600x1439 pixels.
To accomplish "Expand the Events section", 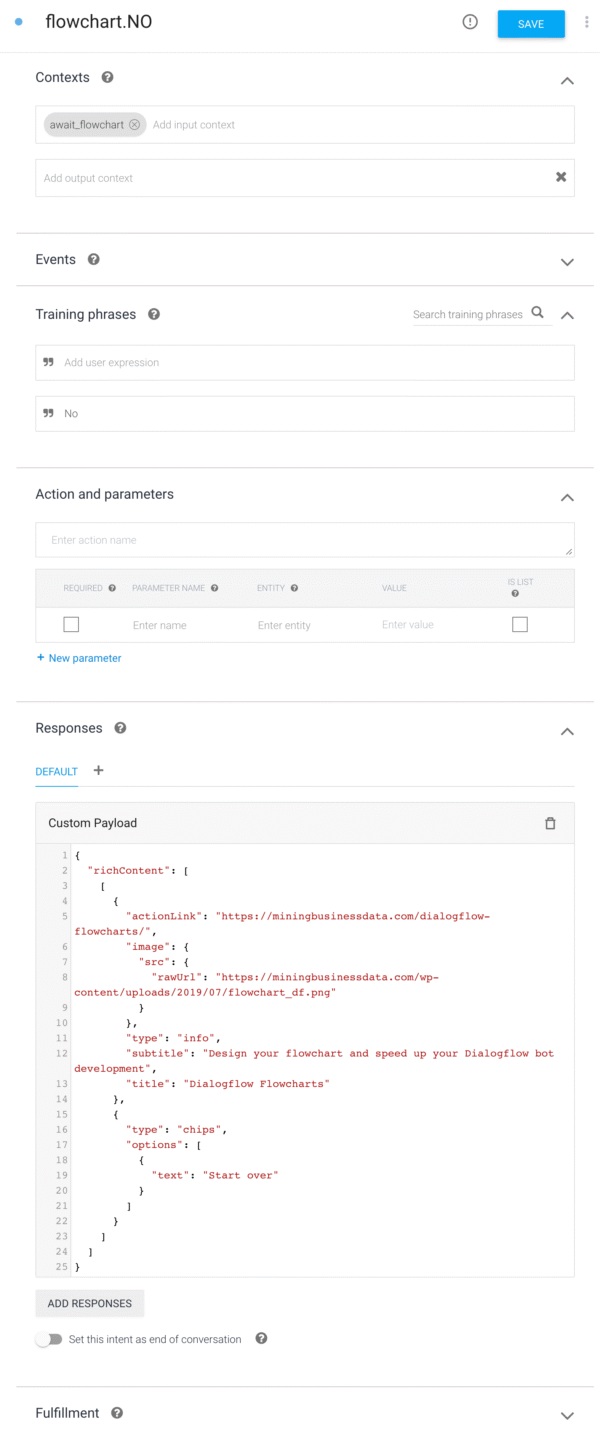I will [x=567, y=262].
